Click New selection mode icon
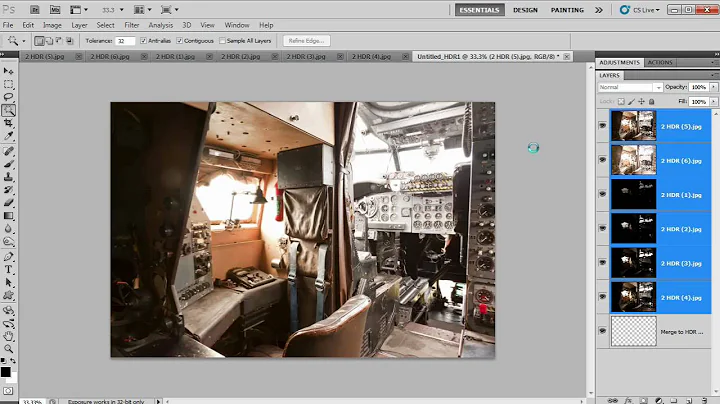 [39, 41]
